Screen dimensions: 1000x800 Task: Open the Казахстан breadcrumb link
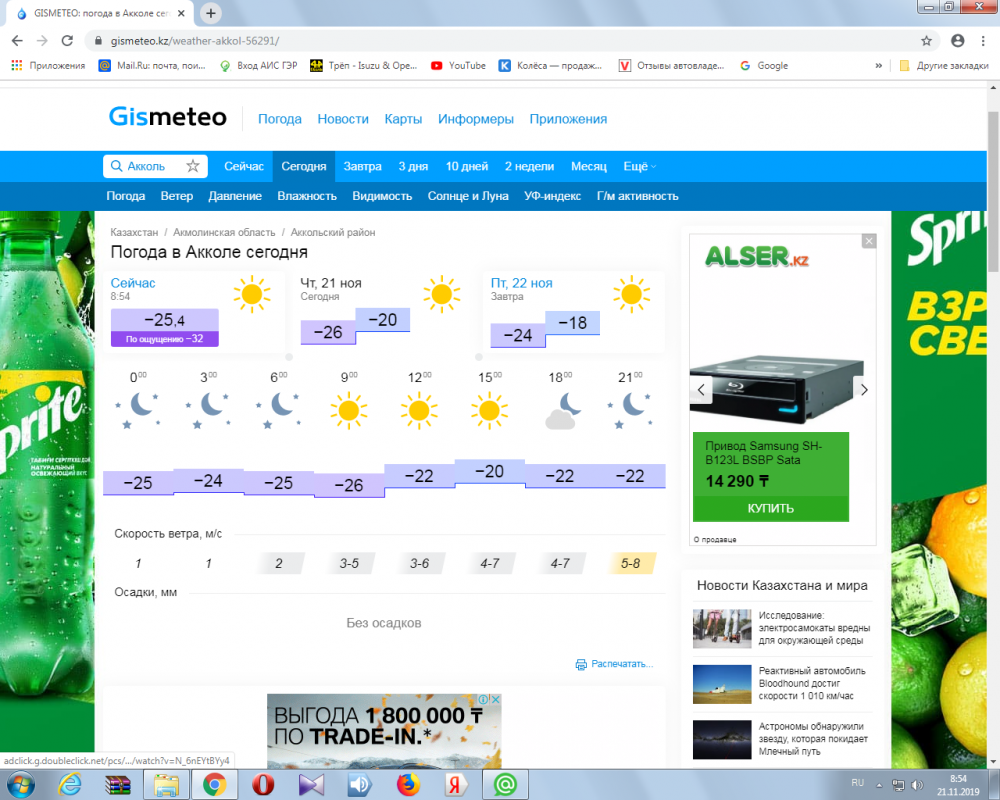click(x=134, y=232)
